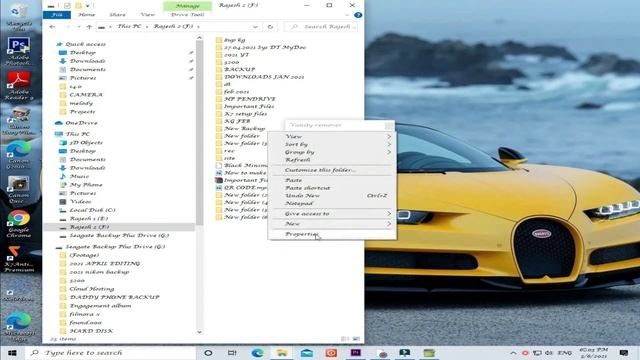Screen dimensions: 640x360
Task: Click the Properties quick access toolbar icon
Action: 67,6
